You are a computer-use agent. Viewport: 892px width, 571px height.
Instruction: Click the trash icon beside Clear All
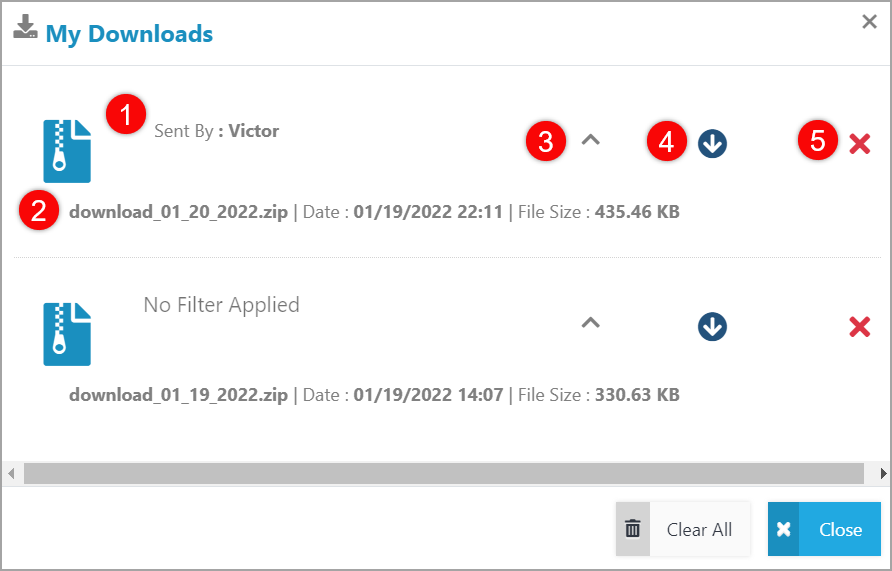pos(632,529)
